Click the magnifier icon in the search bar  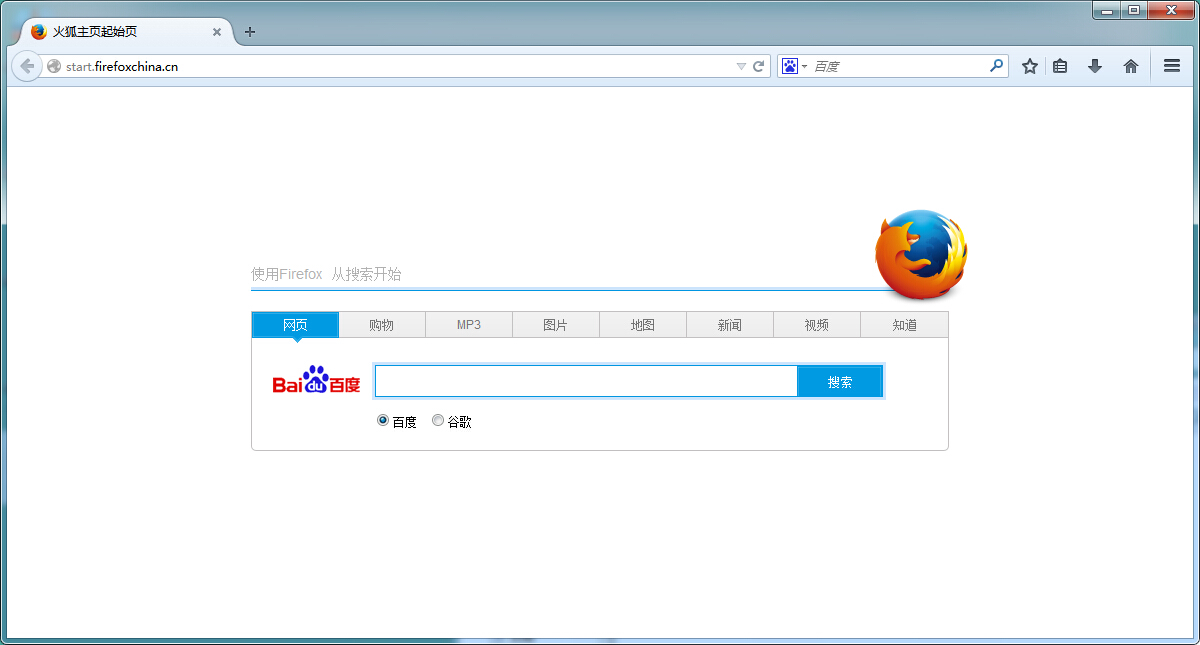click(x=996, y=66)
